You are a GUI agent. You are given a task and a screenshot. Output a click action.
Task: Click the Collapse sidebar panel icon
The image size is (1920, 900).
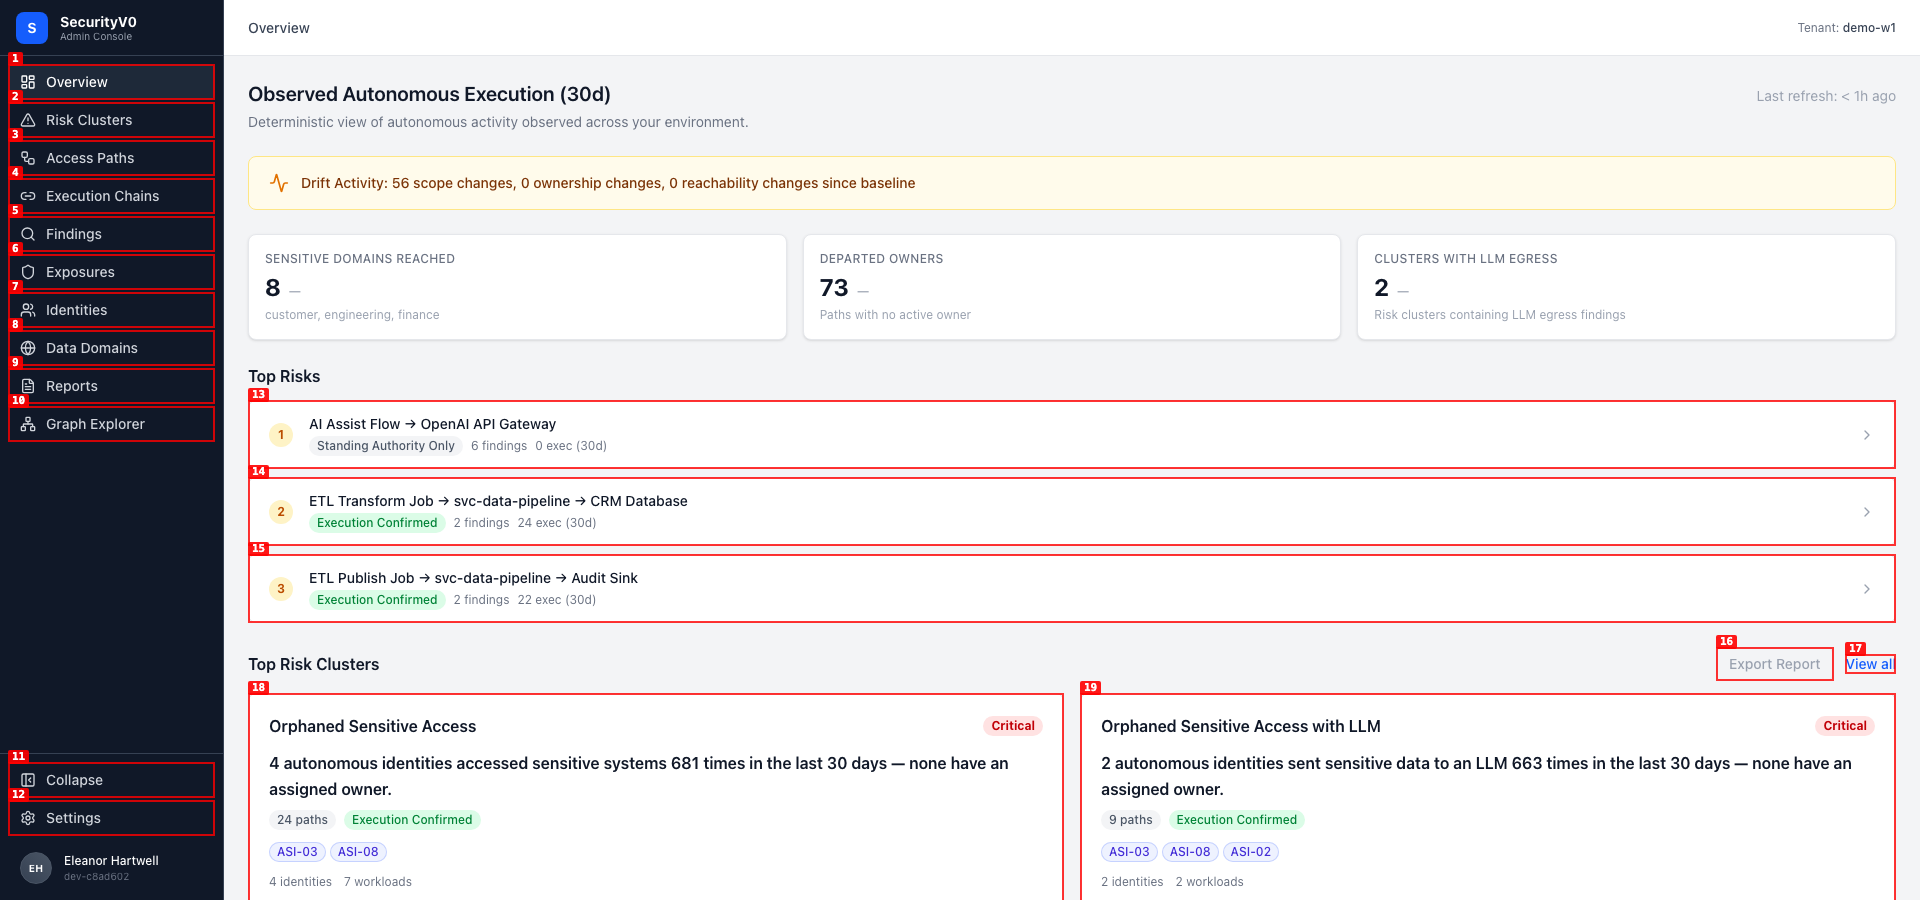pos(28,780)
